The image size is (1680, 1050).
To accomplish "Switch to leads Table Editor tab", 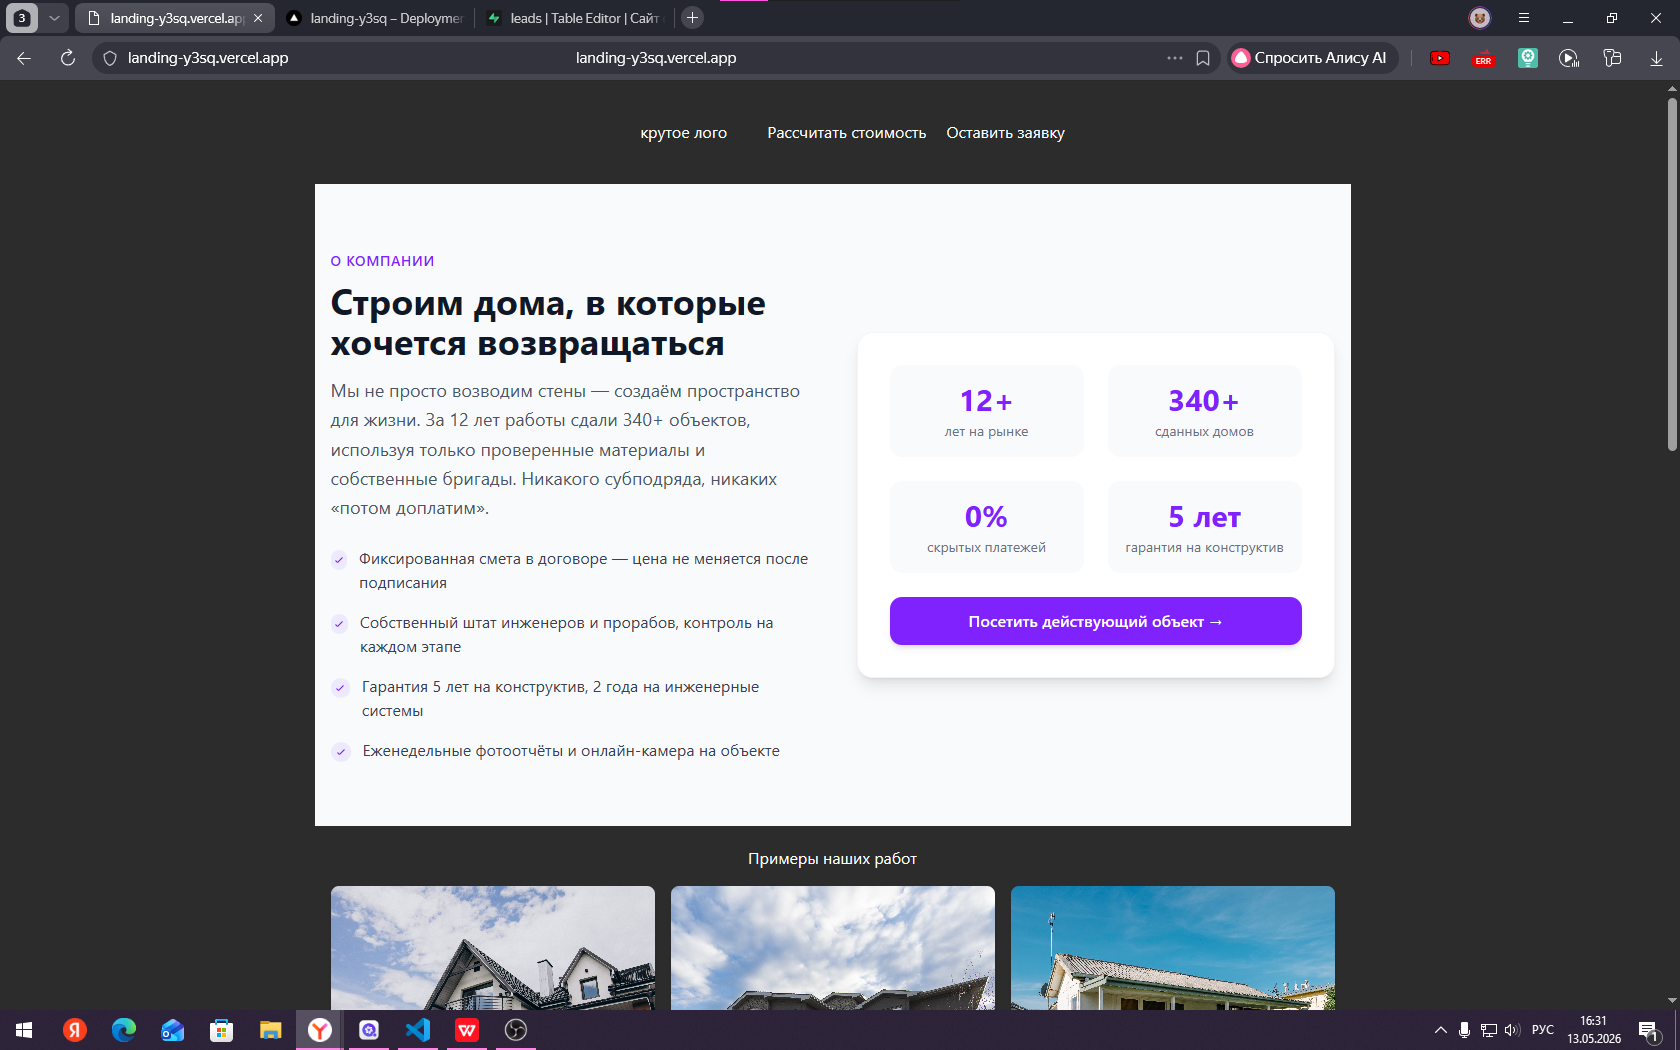I will 573,18.
